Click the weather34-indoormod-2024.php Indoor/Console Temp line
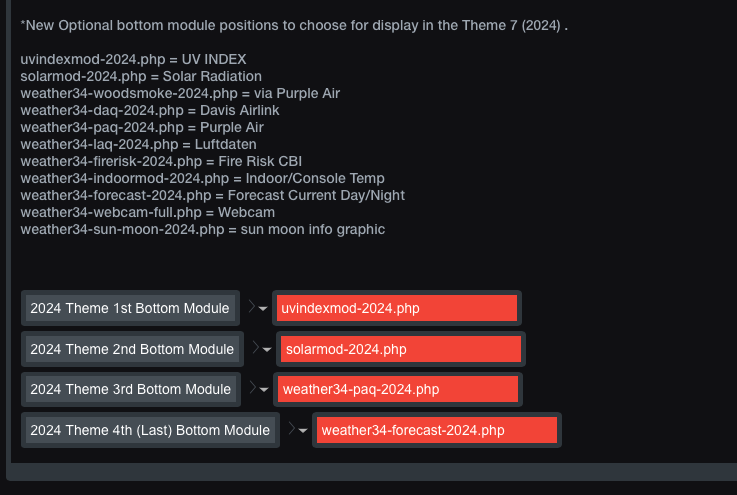 (x=203, y=178)
